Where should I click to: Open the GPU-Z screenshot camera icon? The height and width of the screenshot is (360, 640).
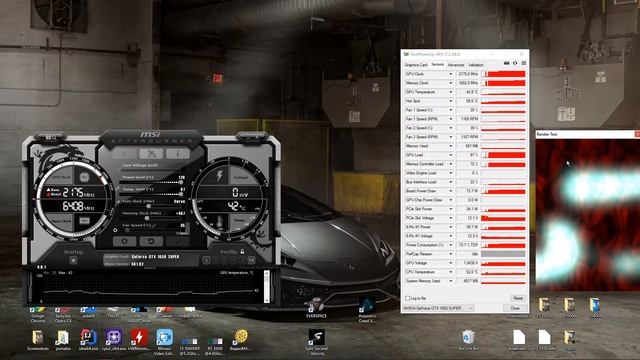507,63
